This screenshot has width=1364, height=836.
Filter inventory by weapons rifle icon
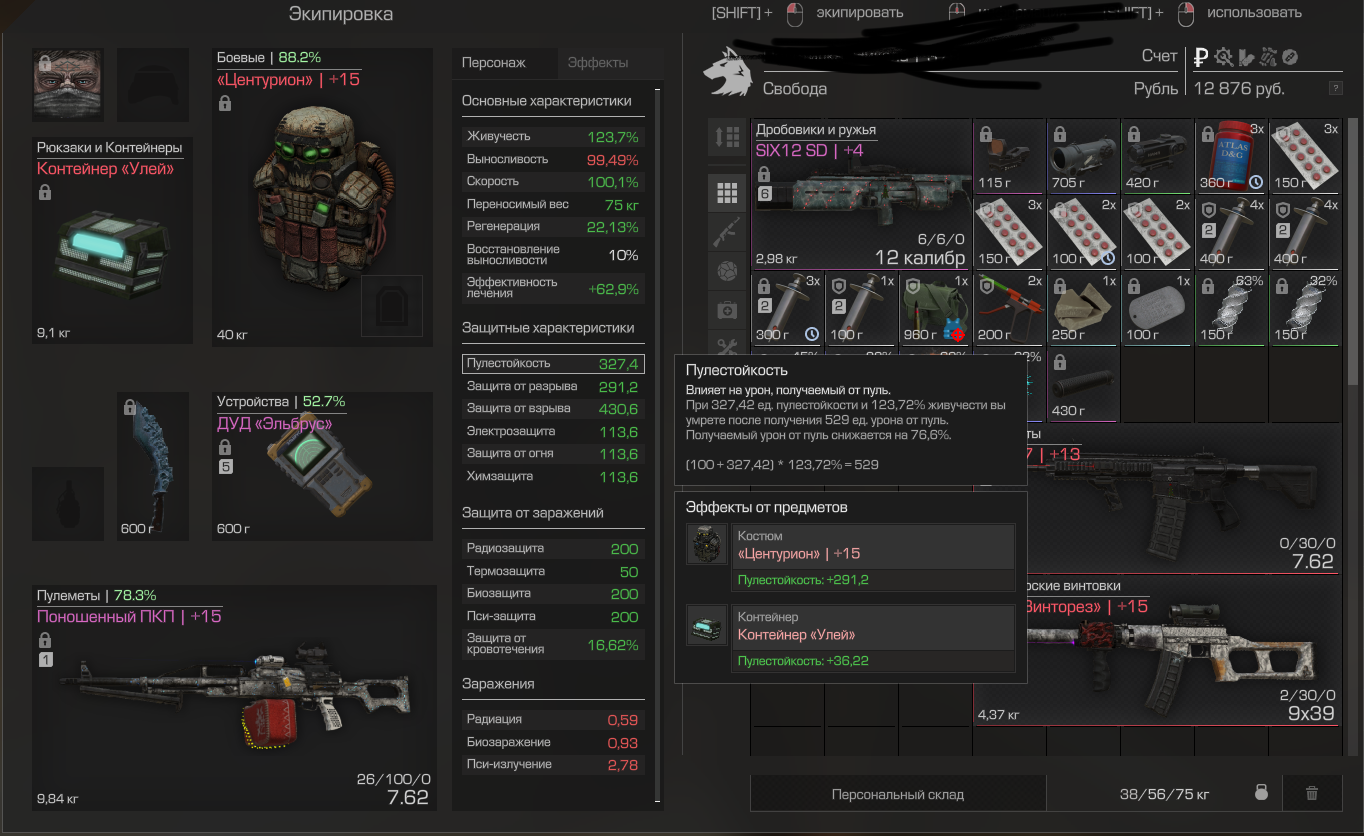click(x=727, y=232)
